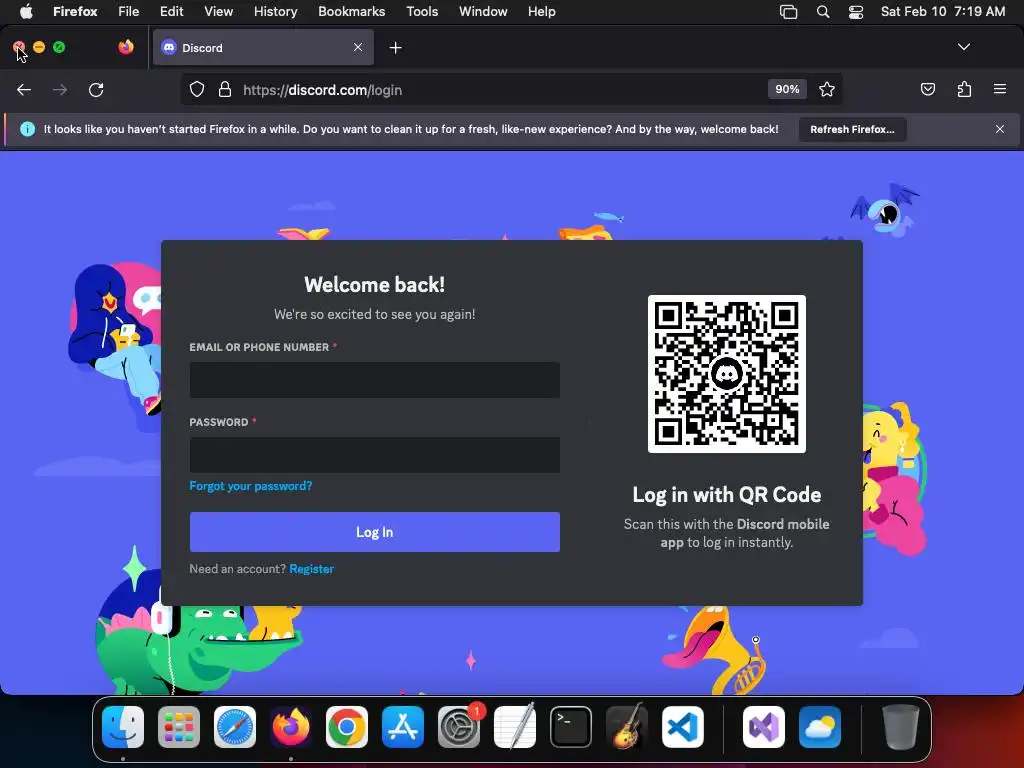Show site security padlock info
The height and width of the screenshot is (768, 1024).
(x=225, y=89)
